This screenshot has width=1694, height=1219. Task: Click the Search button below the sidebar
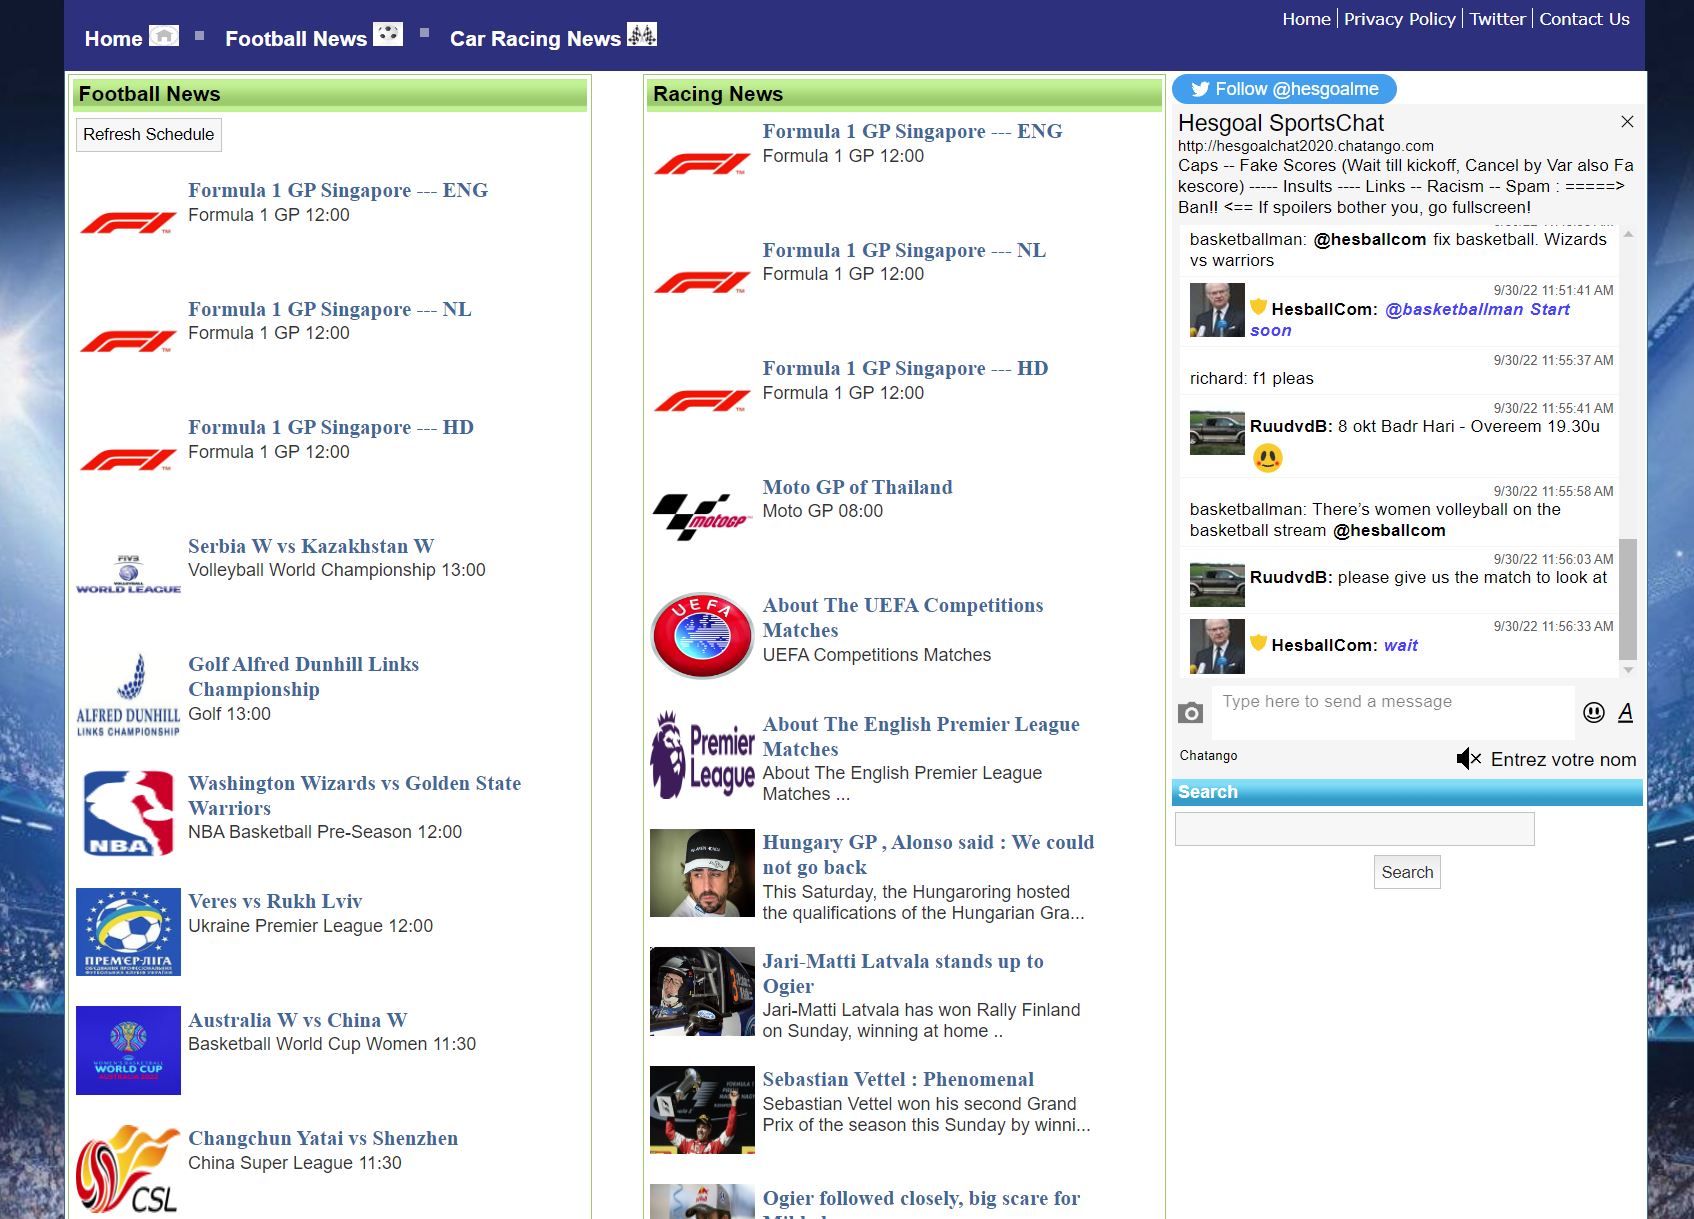point(1407,872)
